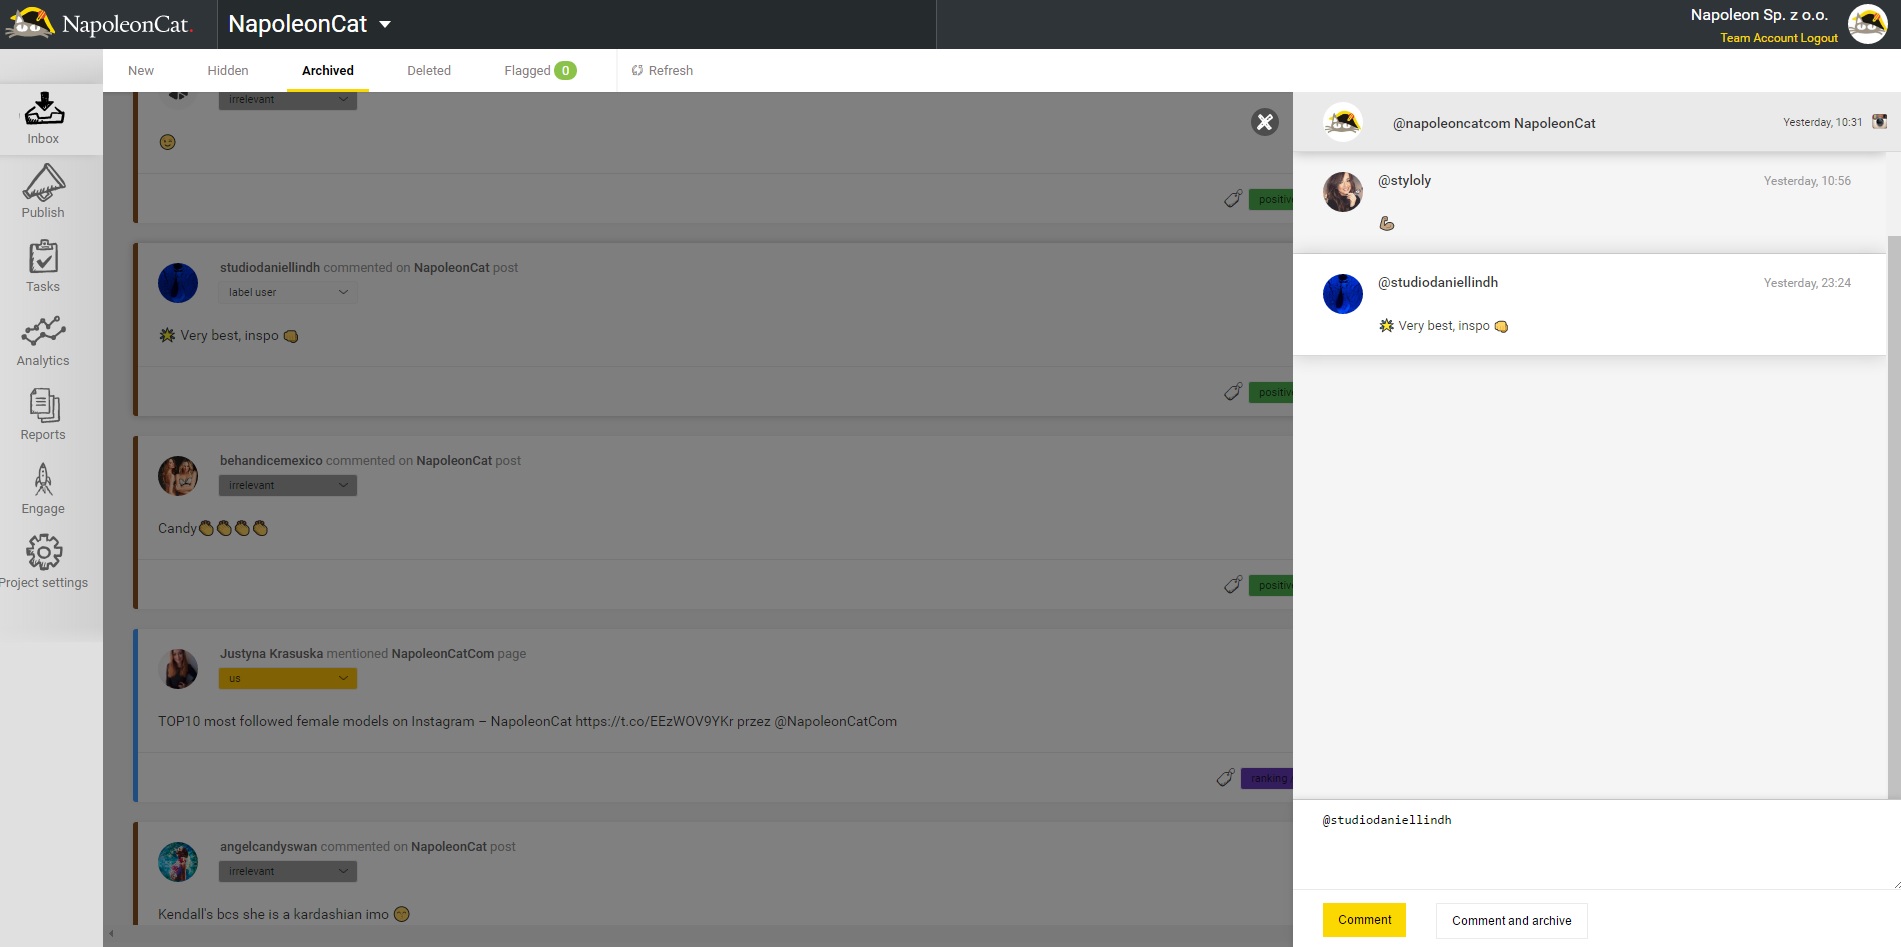Click the 'Yesterday, 23:24' timestamp
This screenshot has width=1901, height=947.
tap(1807, 283)
